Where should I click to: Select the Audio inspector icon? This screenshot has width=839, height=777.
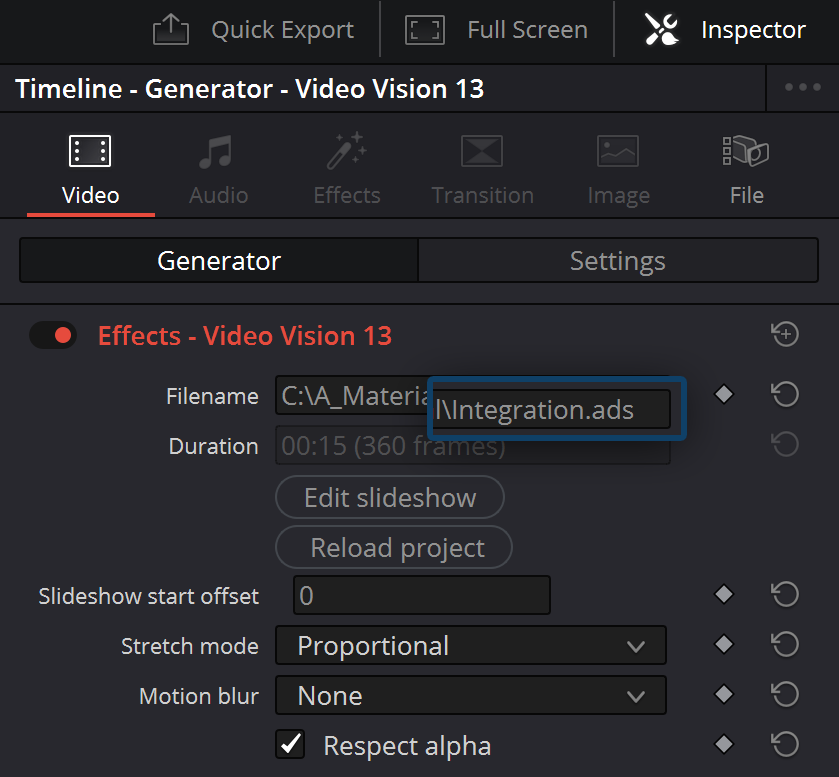click(218, 165)
